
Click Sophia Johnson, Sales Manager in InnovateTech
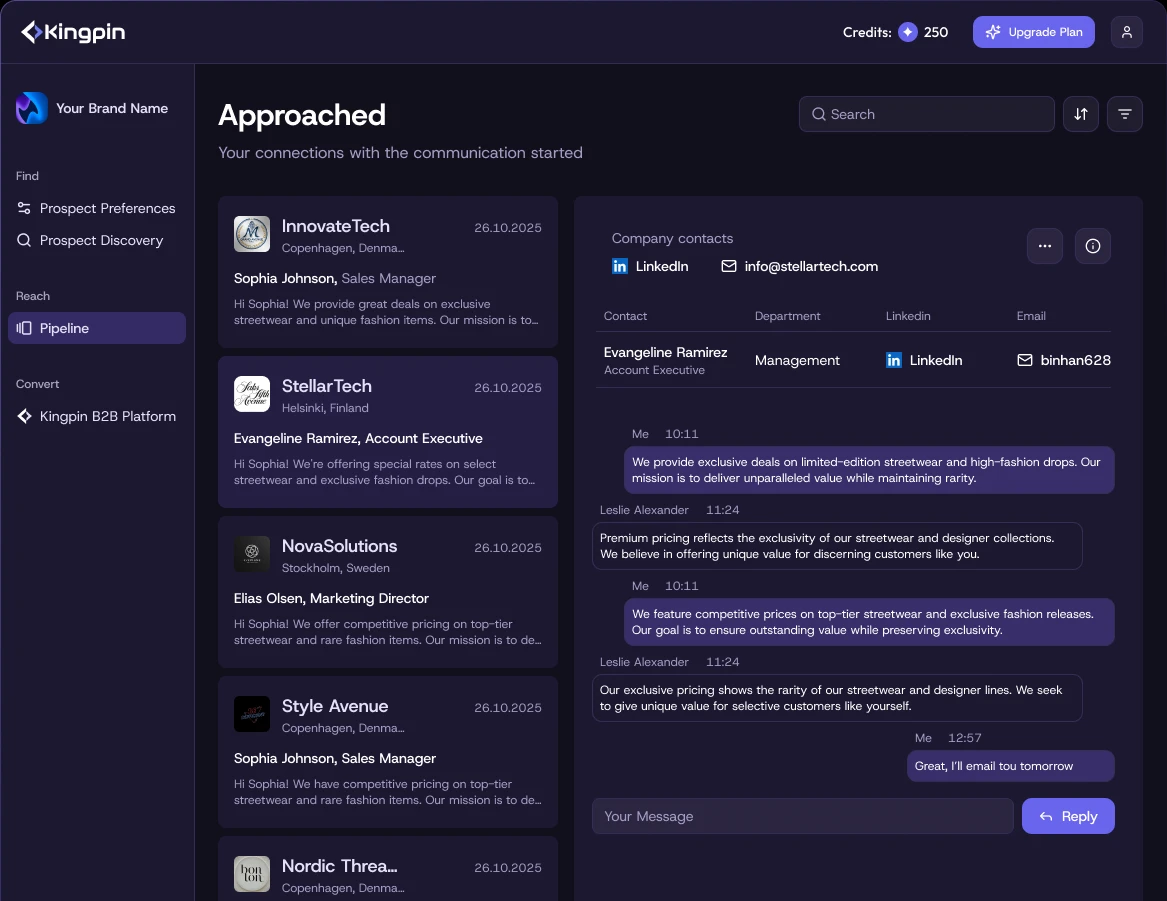tap(334, 278)
